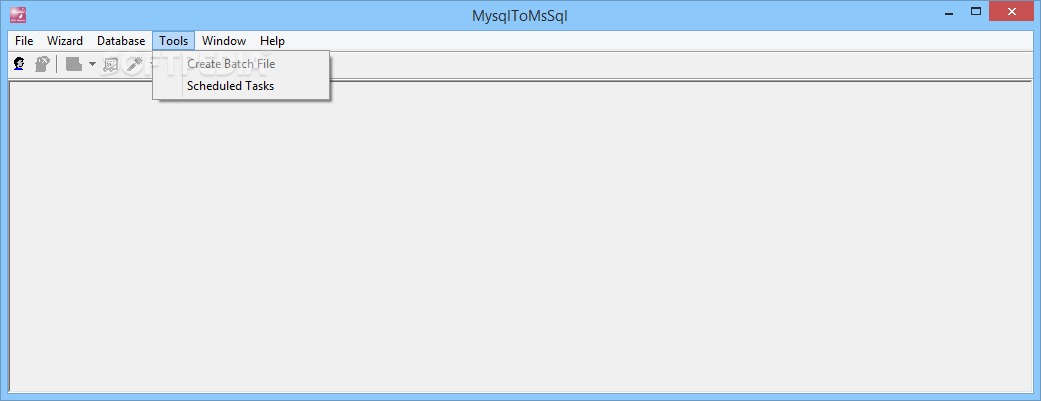
Task: Open the Database menu
Action: [x=121, y=41]
